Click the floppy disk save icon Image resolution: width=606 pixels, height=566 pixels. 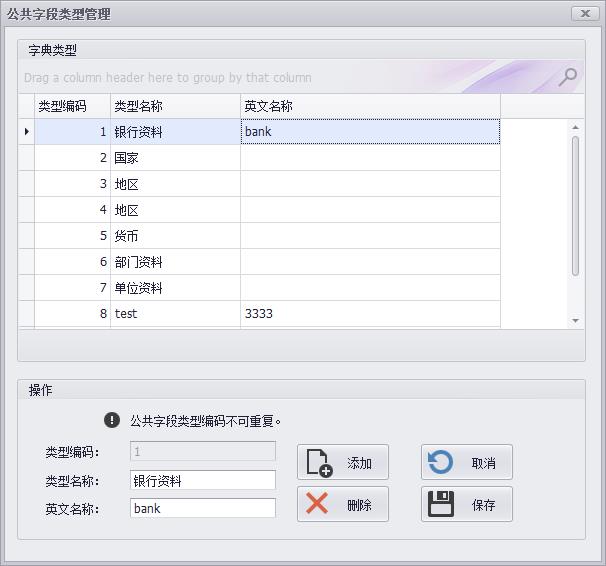pos(441,504)
